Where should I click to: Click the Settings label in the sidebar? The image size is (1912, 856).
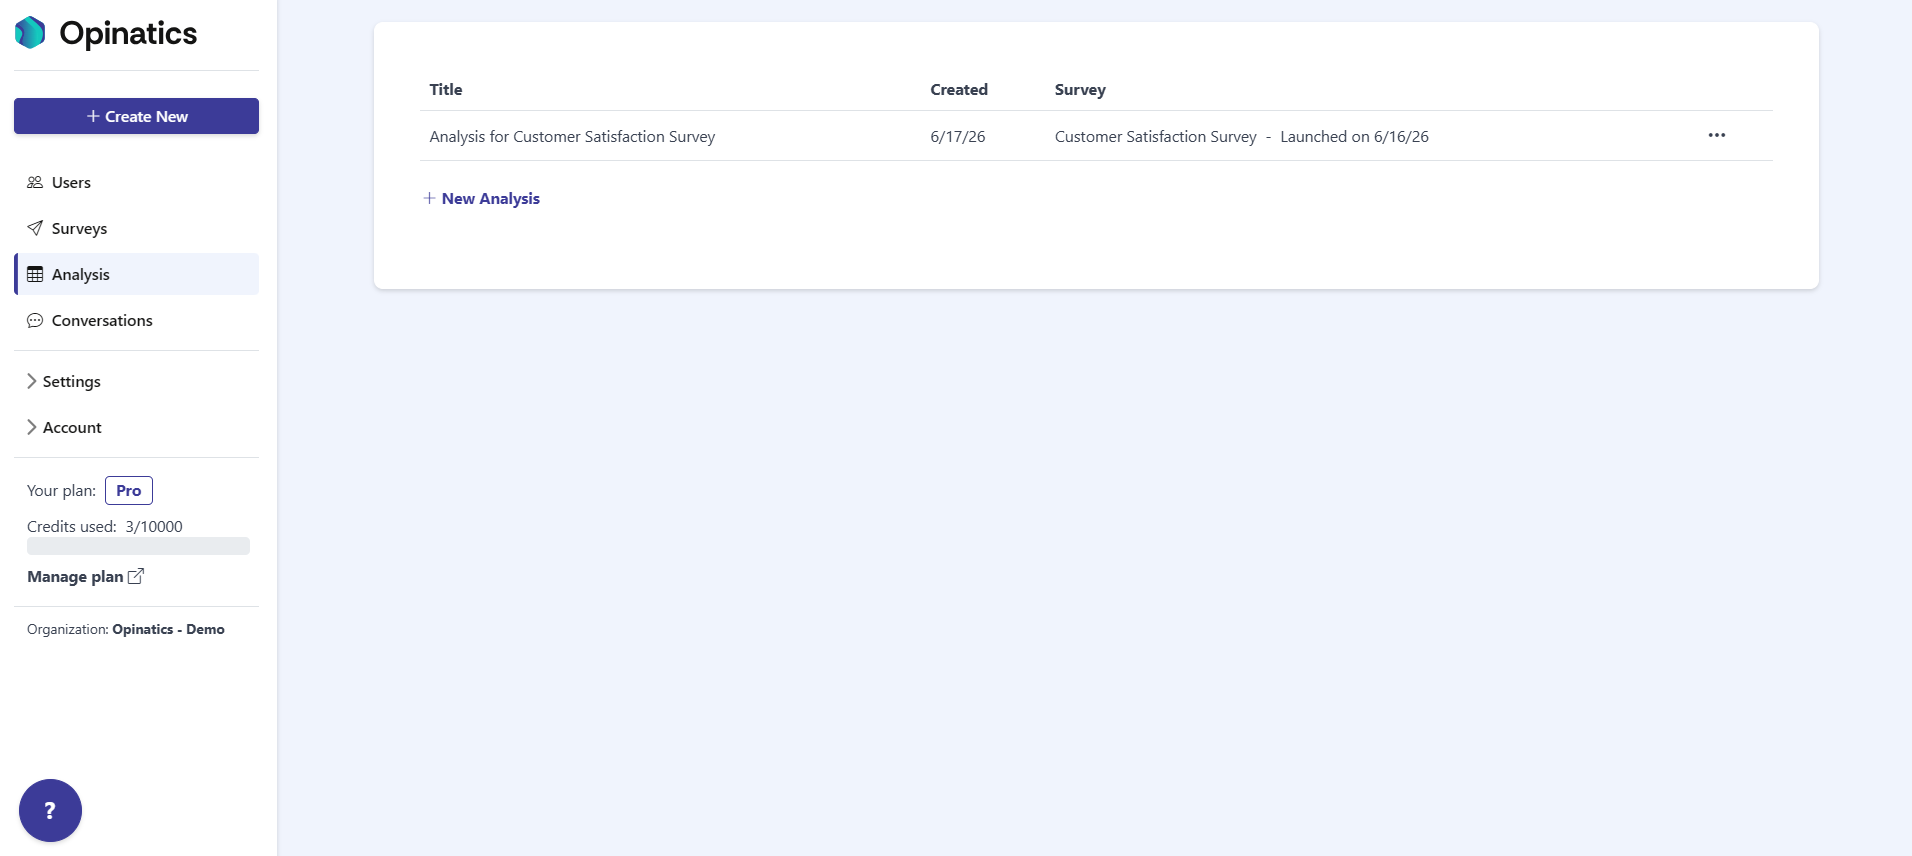click(72, 381)
